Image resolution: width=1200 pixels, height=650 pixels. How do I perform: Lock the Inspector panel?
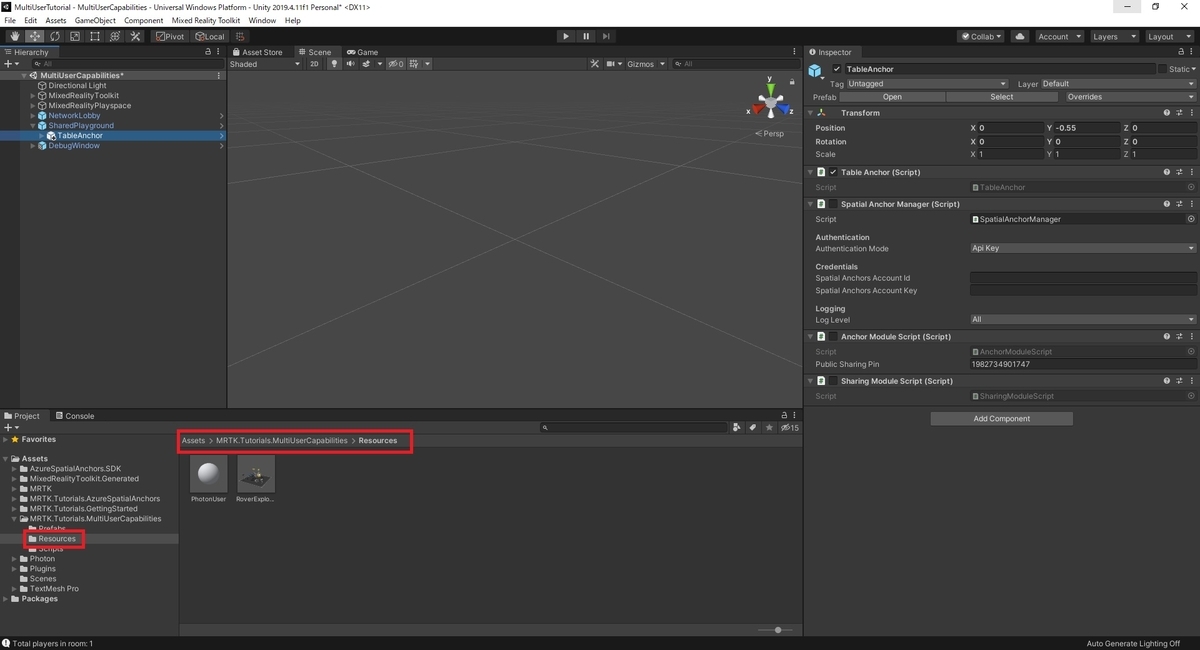[1181, 52]
